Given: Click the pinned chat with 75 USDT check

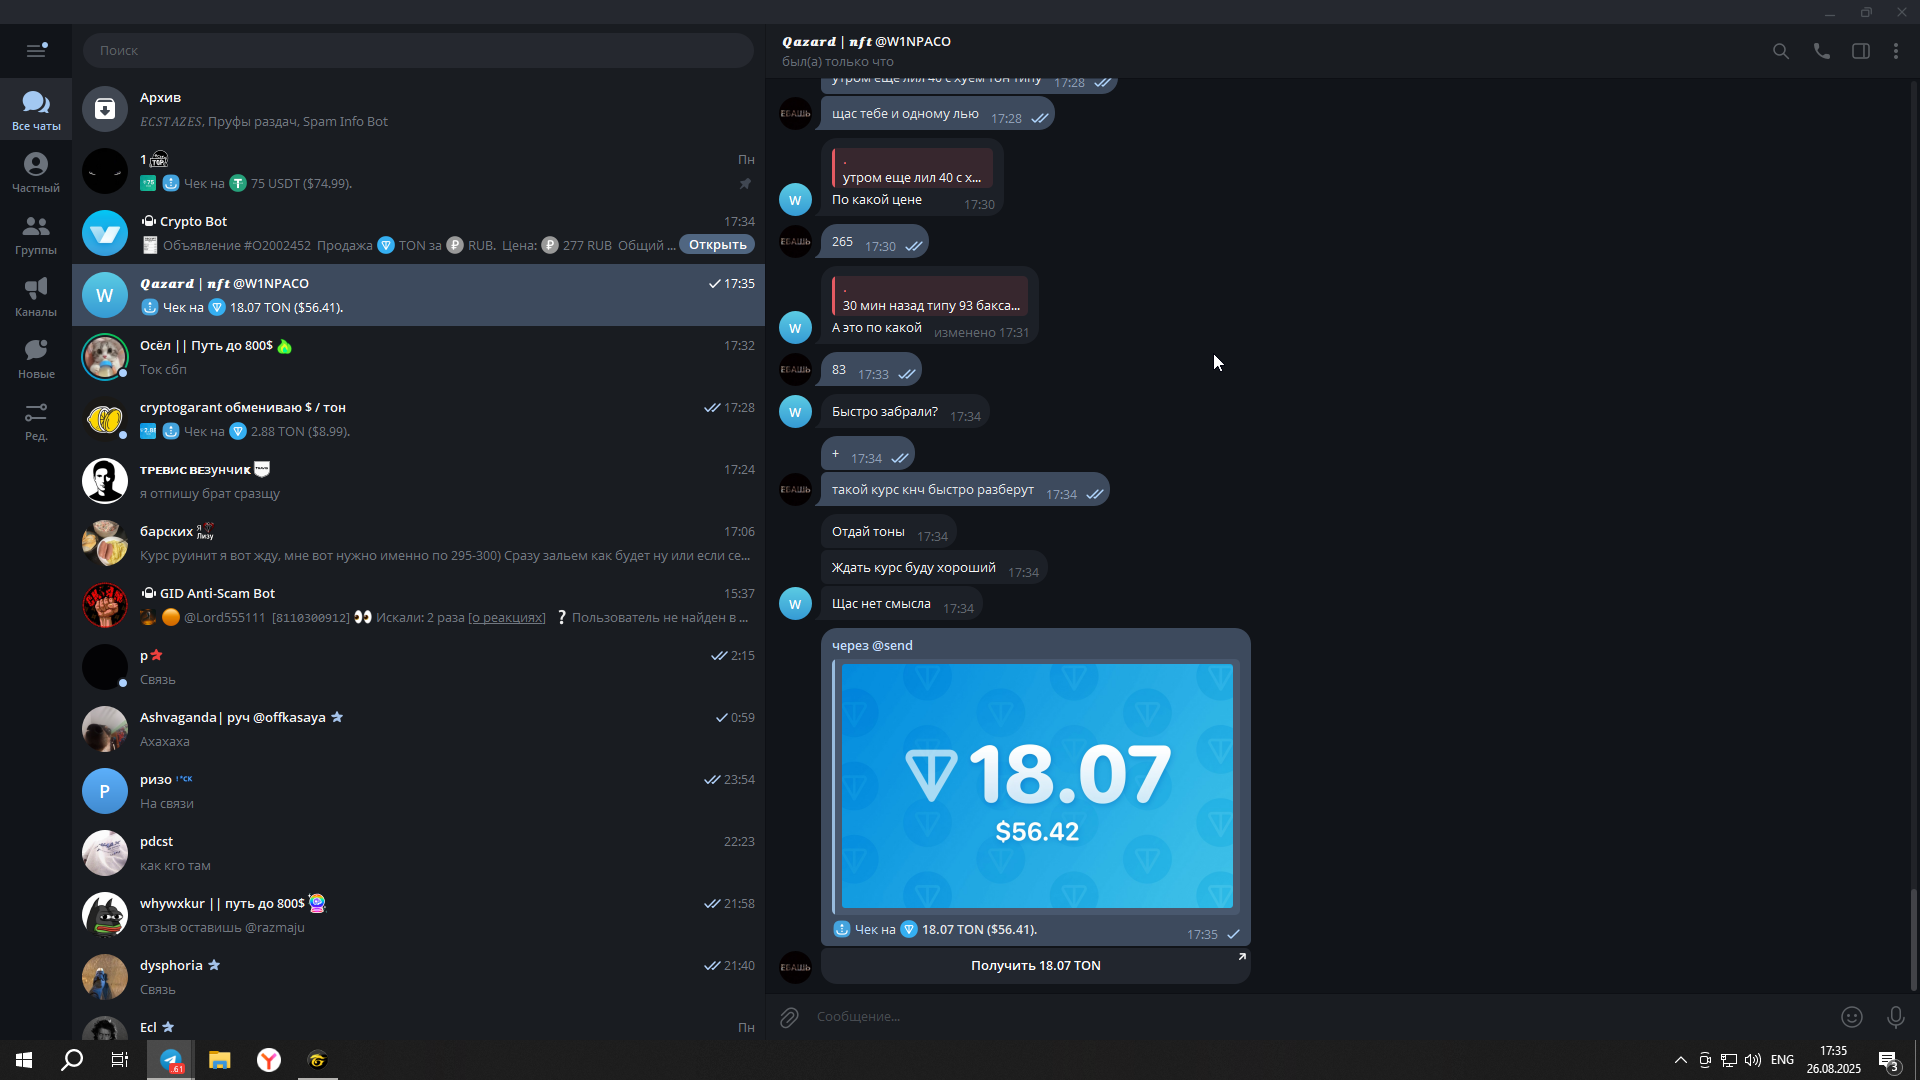Looking at the screenshot, I should (x=418, y=171).
